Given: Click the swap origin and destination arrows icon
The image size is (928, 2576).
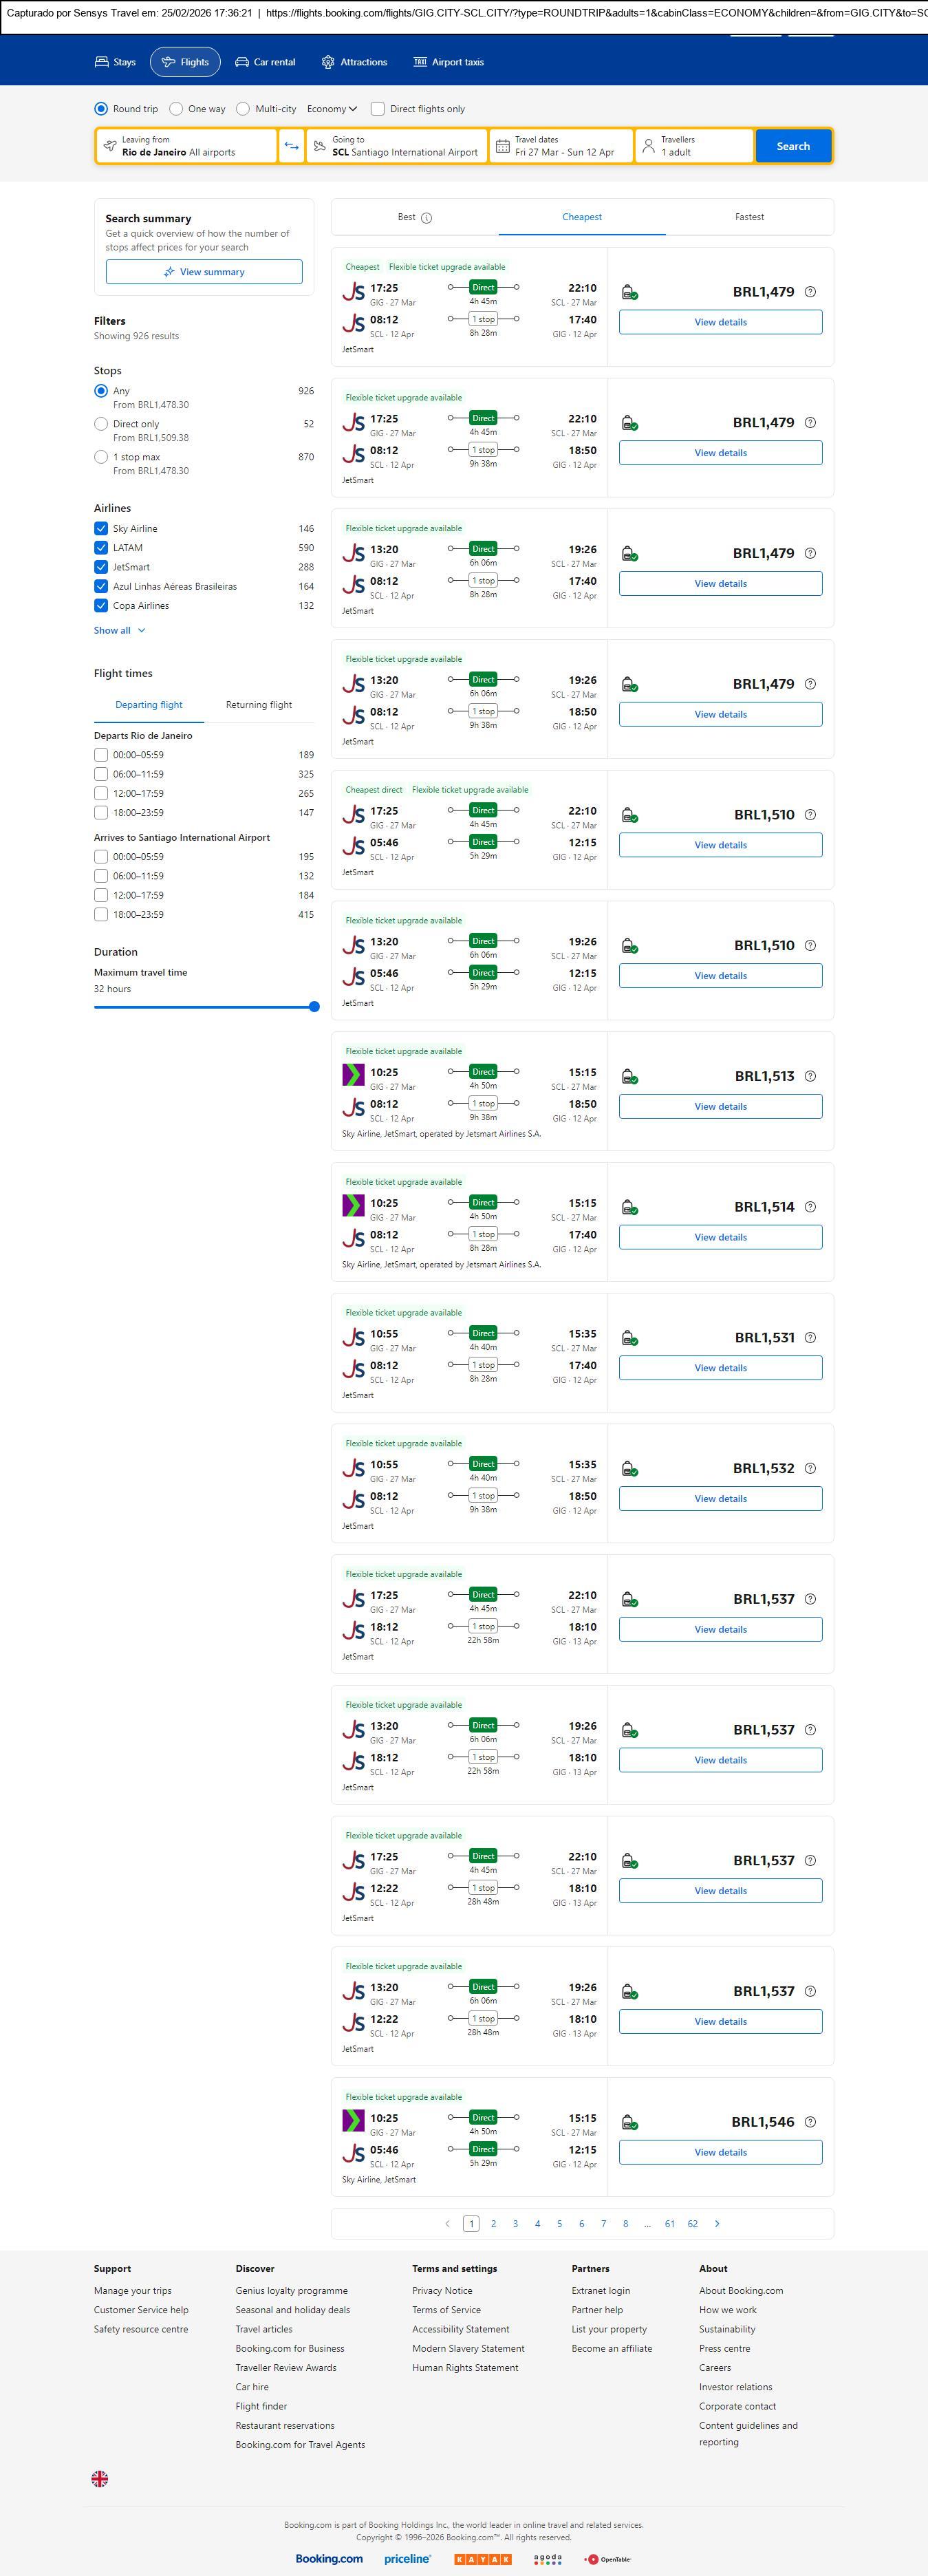Looking at the screenshot, I should [291, 146].
